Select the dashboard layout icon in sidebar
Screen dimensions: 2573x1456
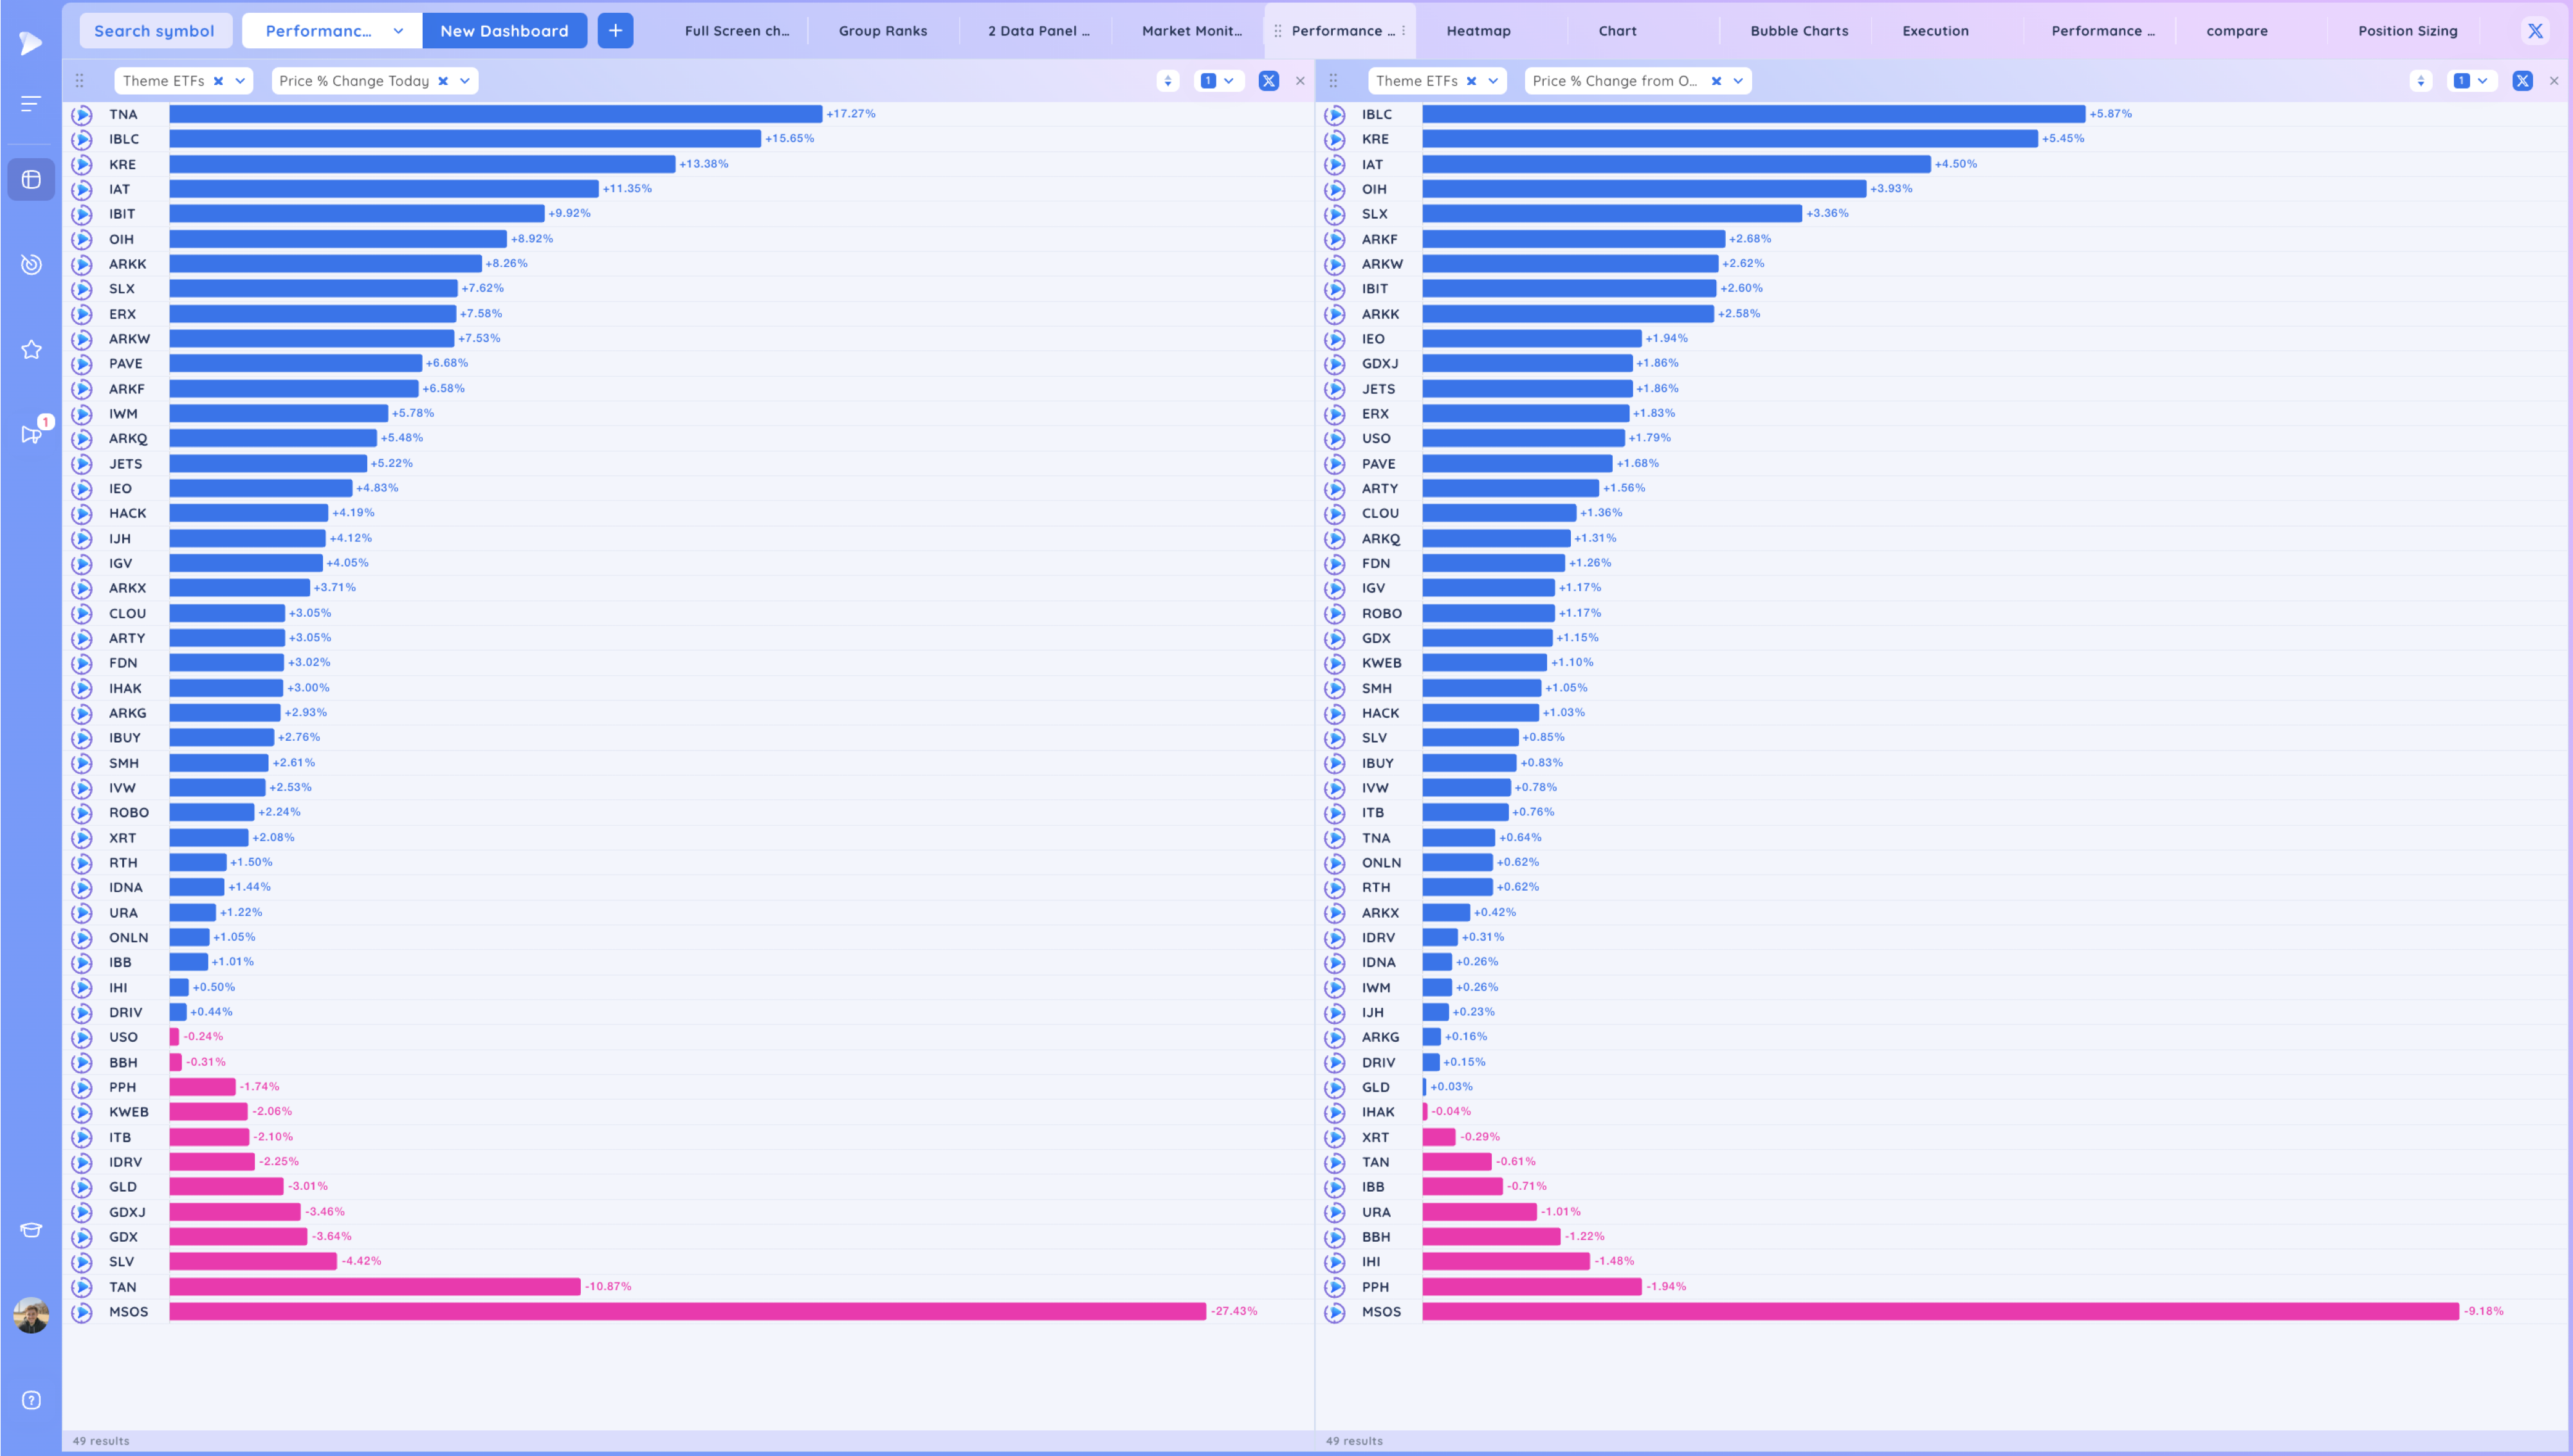click(x=31, y=179)
